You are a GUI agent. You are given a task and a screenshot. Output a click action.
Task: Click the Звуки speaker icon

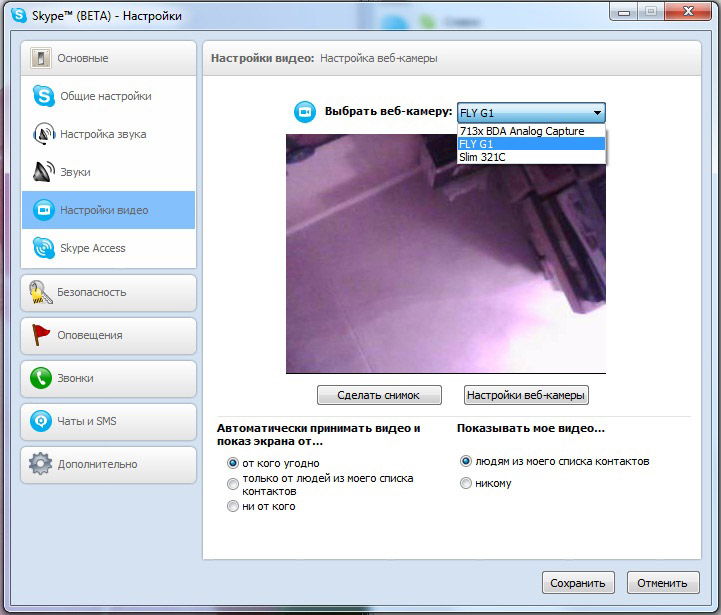[x=44, y=172]
